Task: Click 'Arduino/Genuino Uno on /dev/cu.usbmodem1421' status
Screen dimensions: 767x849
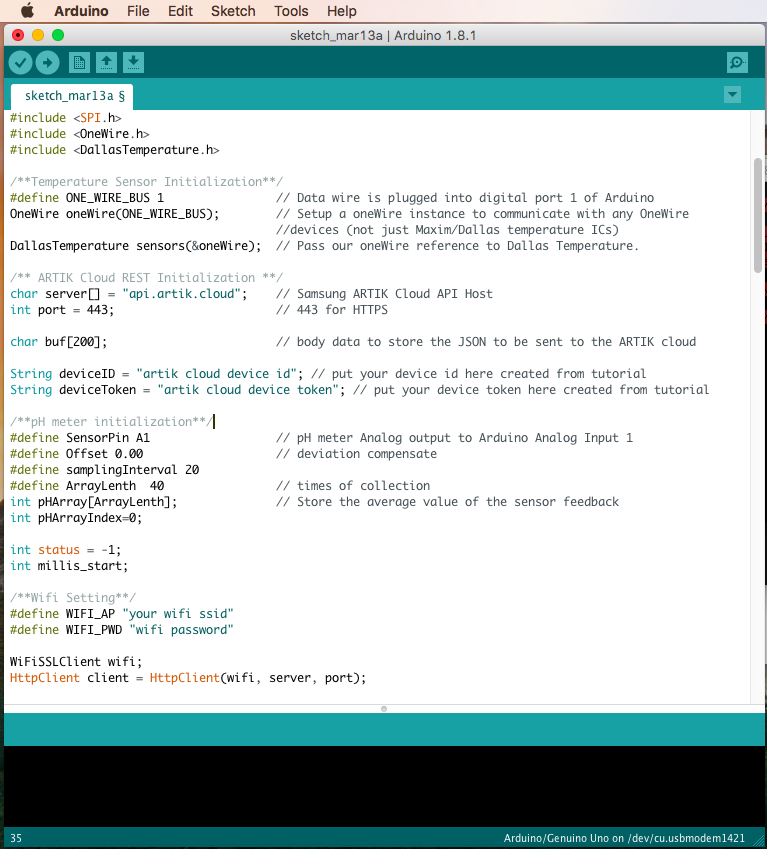Action: click(624, 838)
